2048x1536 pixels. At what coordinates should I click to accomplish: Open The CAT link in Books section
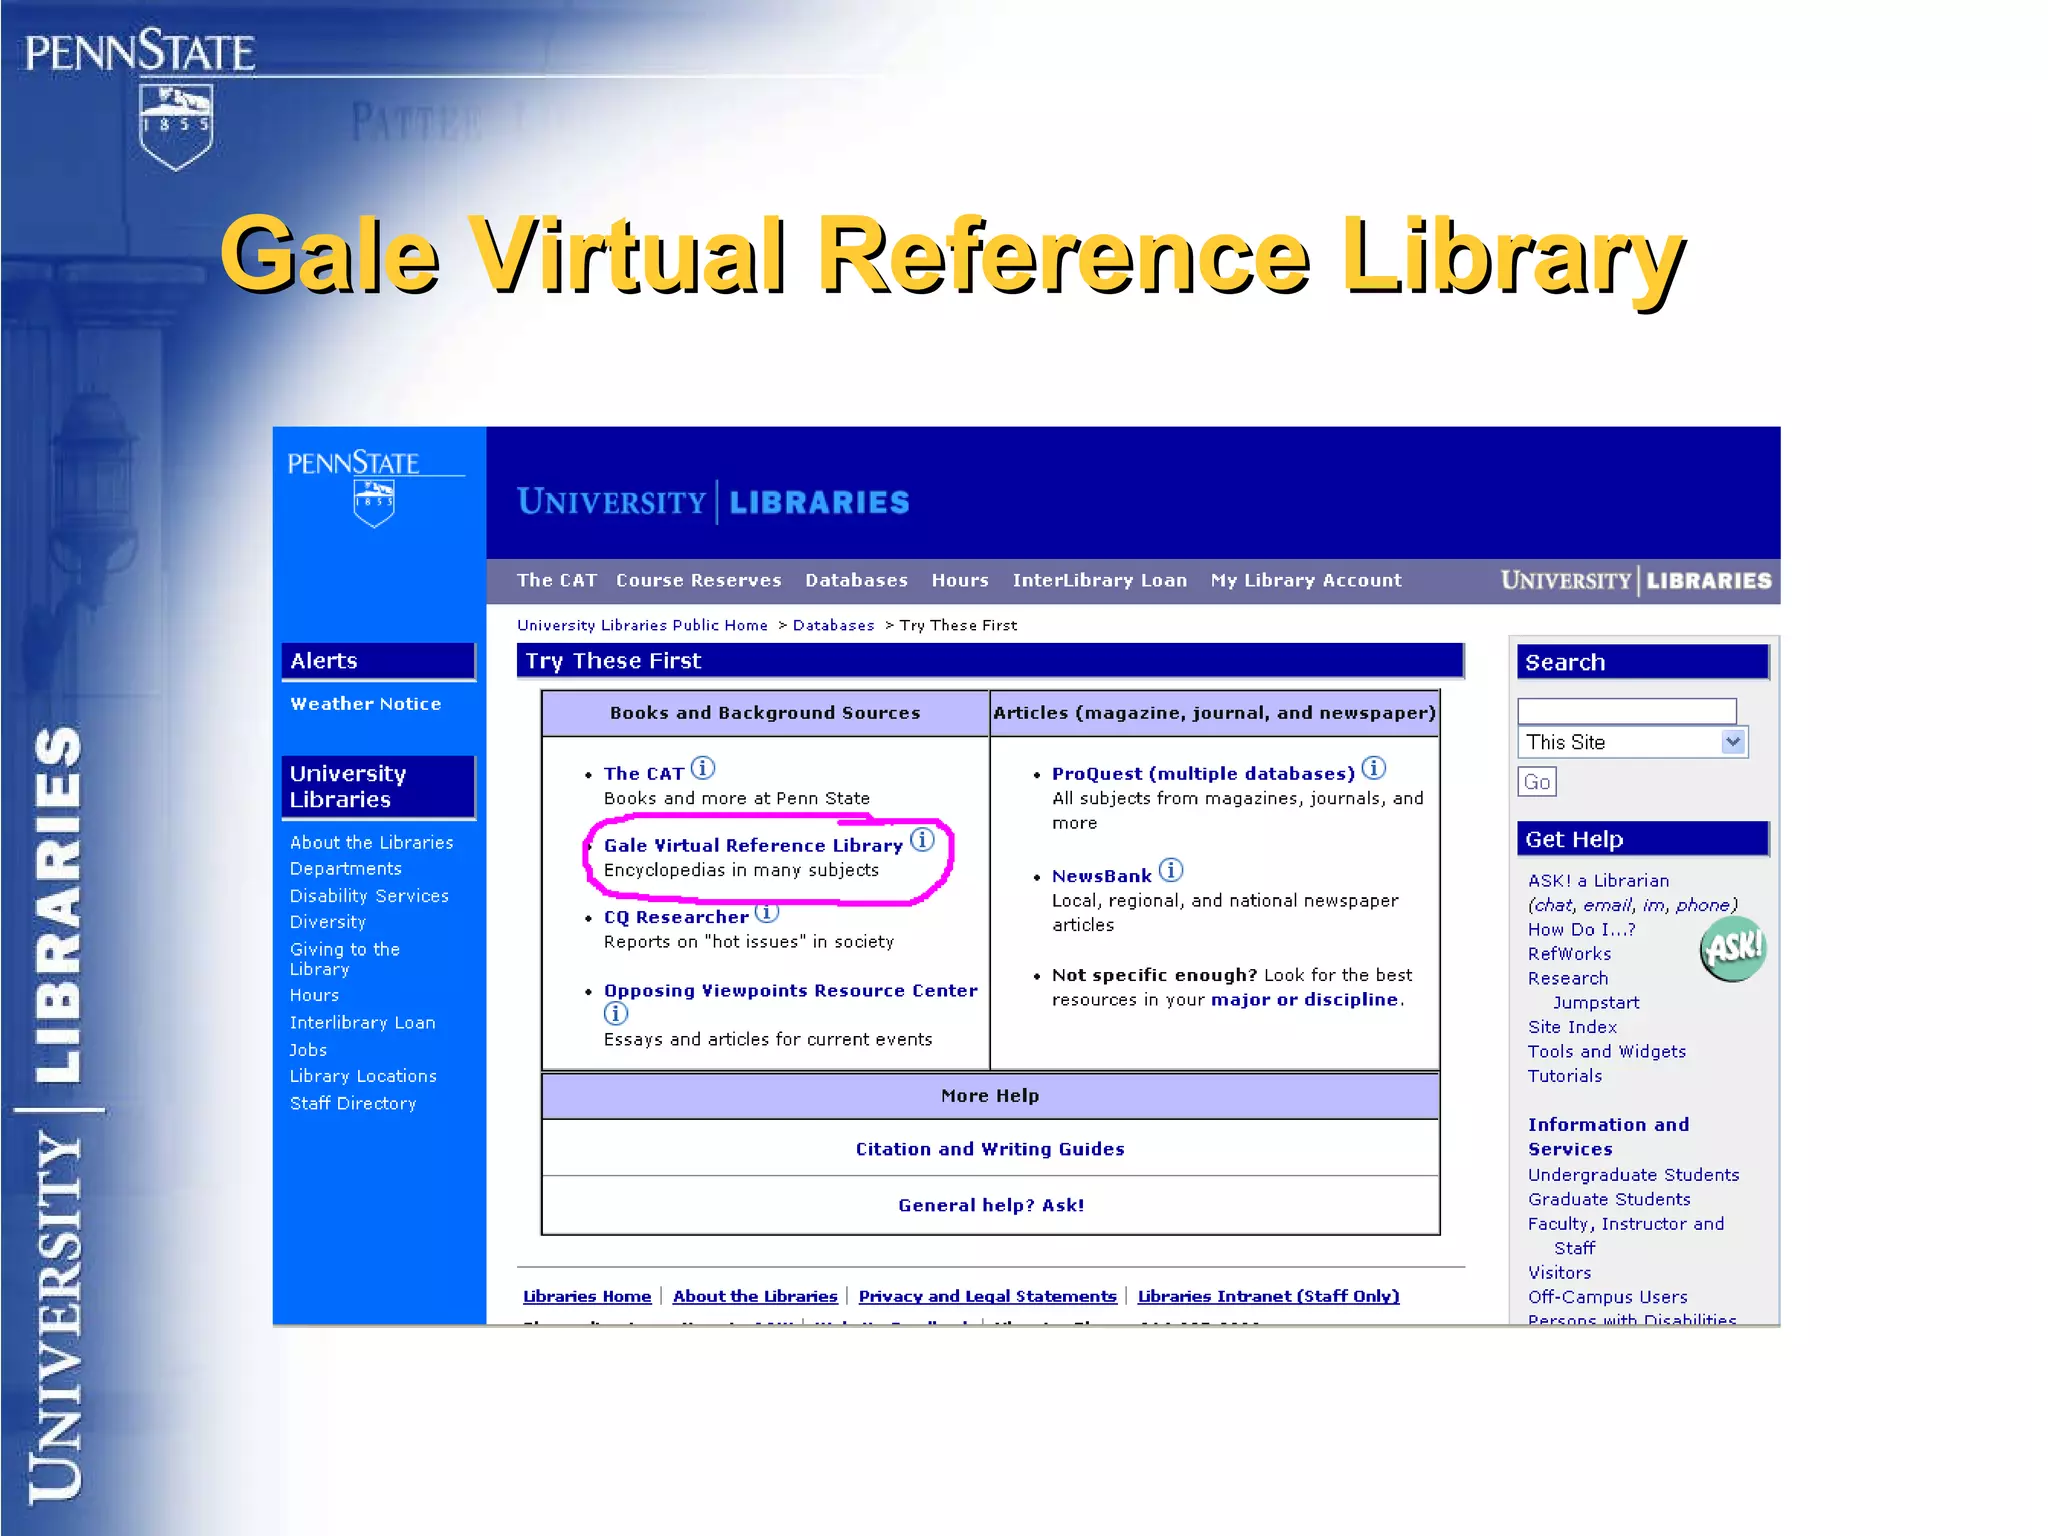(x=644, y=774)
